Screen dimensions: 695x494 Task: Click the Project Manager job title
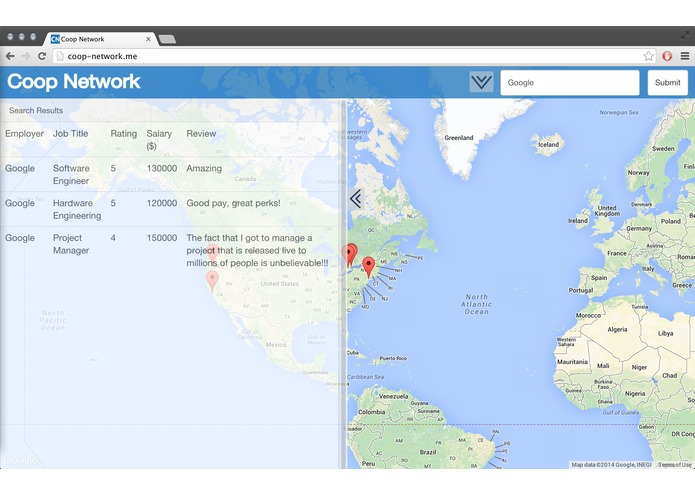(71, 244)
